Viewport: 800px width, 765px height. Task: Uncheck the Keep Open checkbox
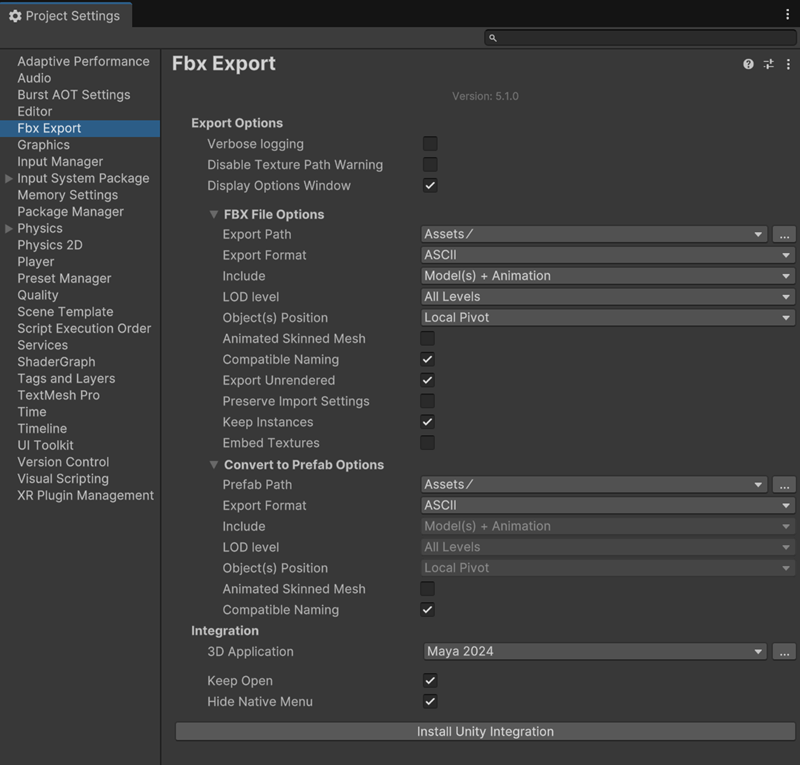coord(429,681)
